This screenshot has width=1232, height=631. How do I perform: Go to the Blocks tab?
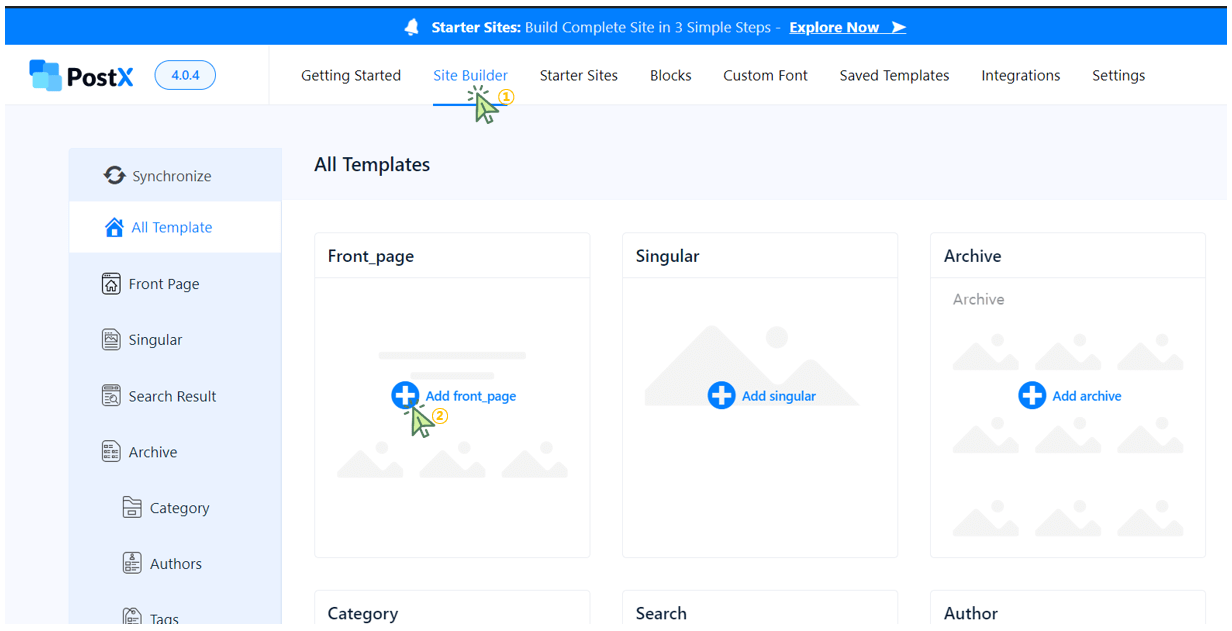tap(671, 75)
